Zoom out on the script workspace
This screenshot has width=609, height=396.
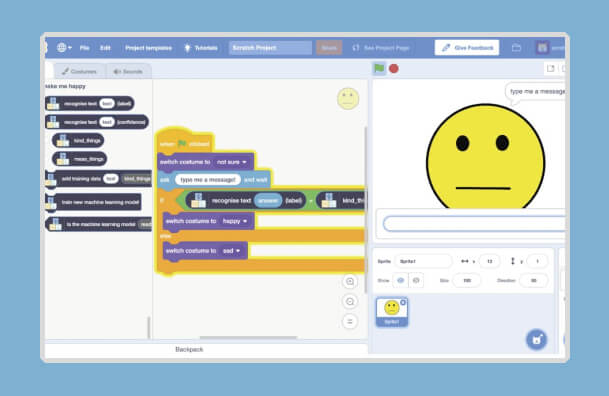[x=350, y=302]
